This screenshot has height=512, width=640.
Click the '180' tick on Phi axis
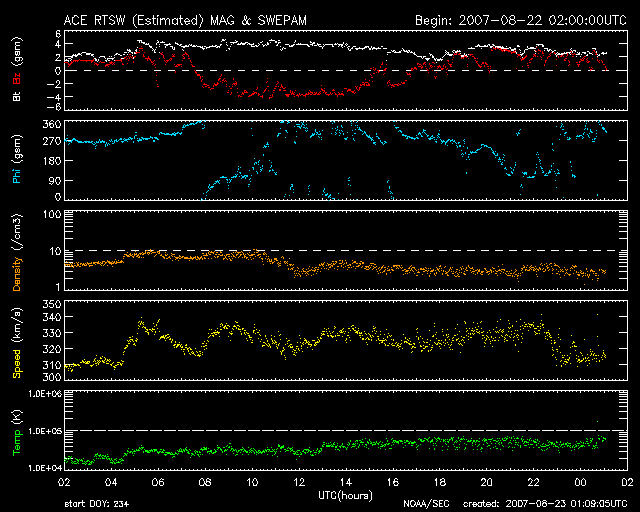(x=52, y=161)
